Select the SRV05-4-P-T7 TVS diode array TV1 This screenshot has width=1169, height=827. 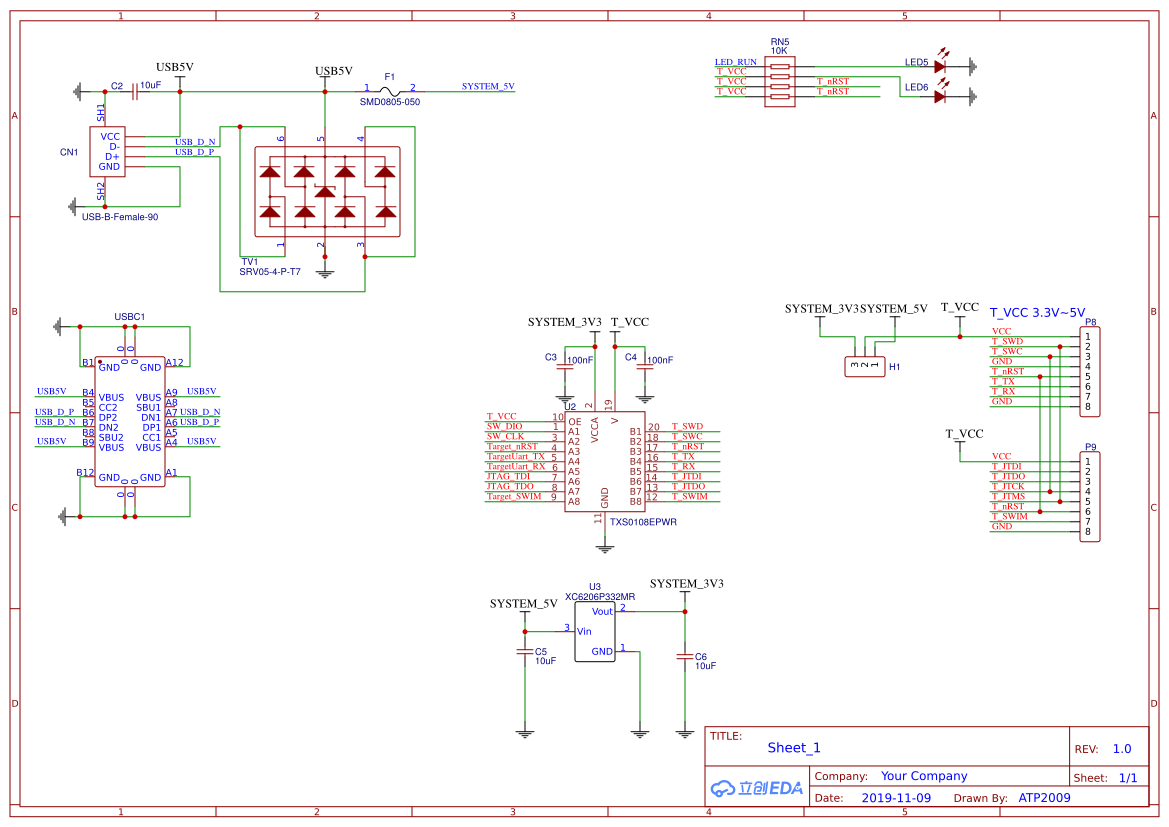326,190
